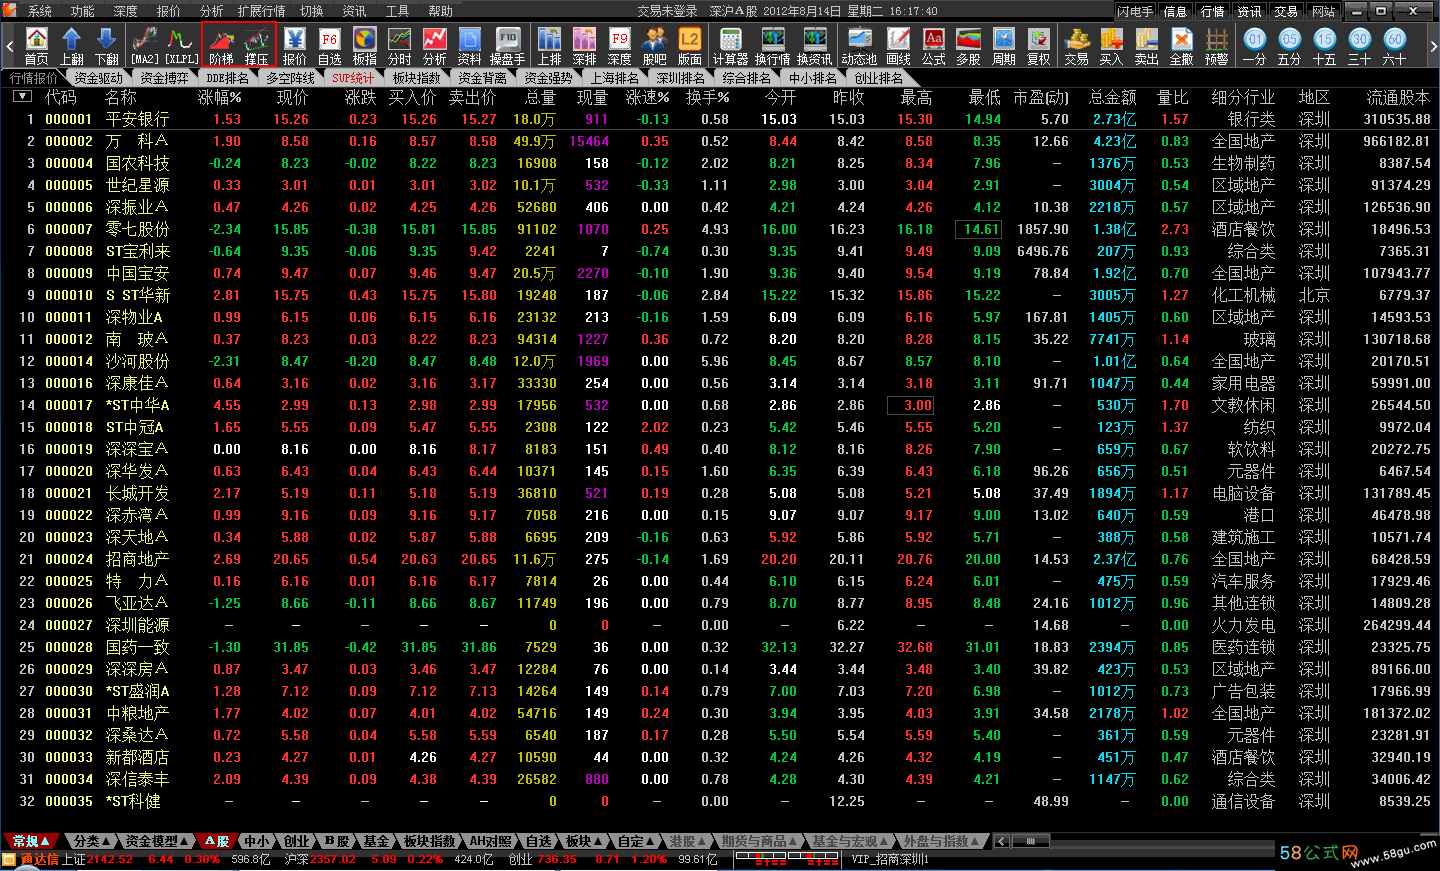The height and width of the screenshot is (871, 1440).
Task: Select the 一分 one-minute period button
Action: tap(1255, 46)
